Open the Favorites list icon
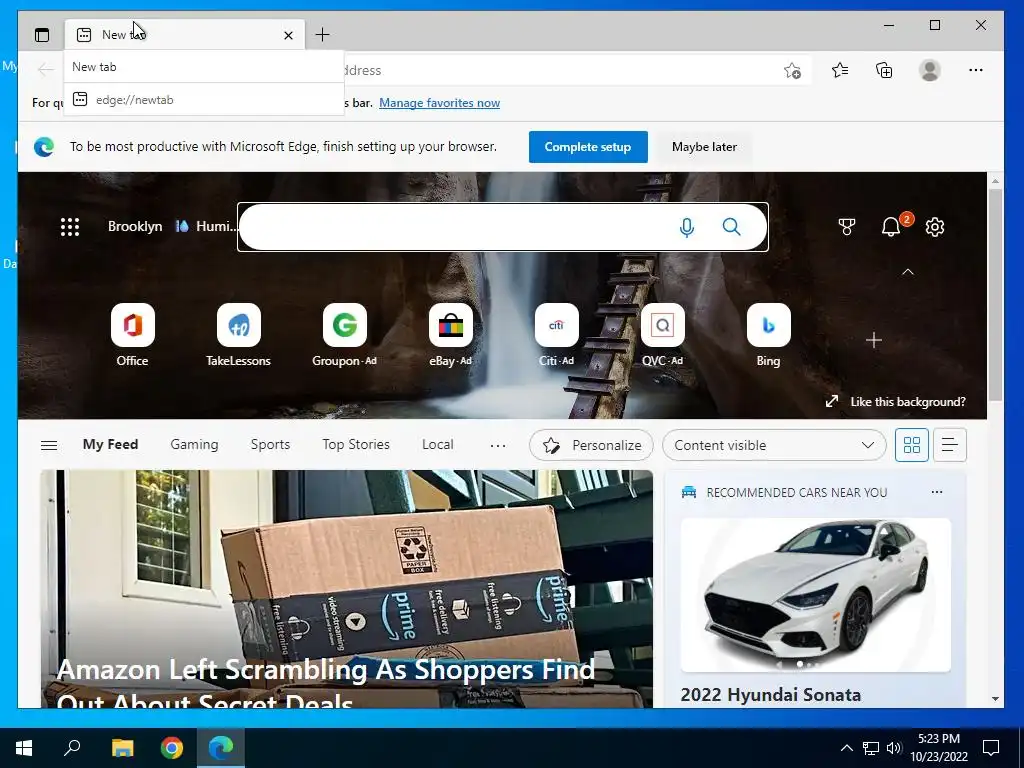This screenshot has width=1024, height=768. click(x=840, y=70)
